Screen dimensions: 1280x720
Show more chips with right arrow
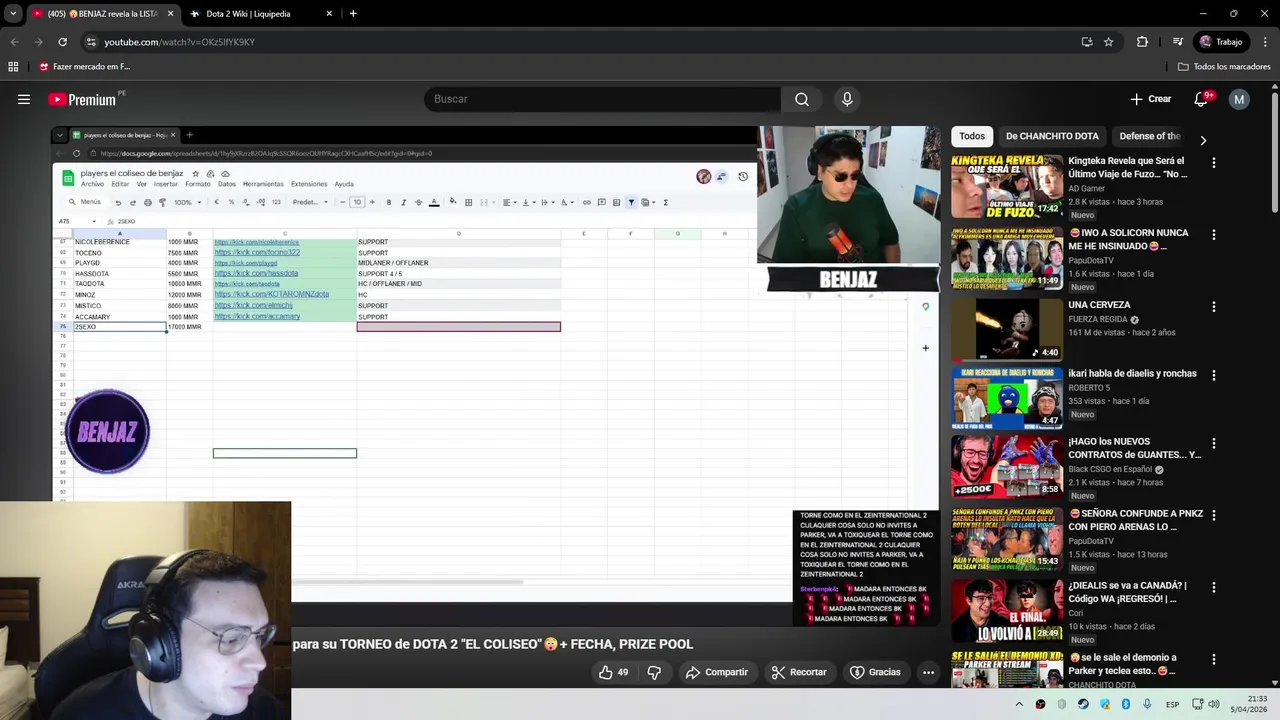point(1203,140)
